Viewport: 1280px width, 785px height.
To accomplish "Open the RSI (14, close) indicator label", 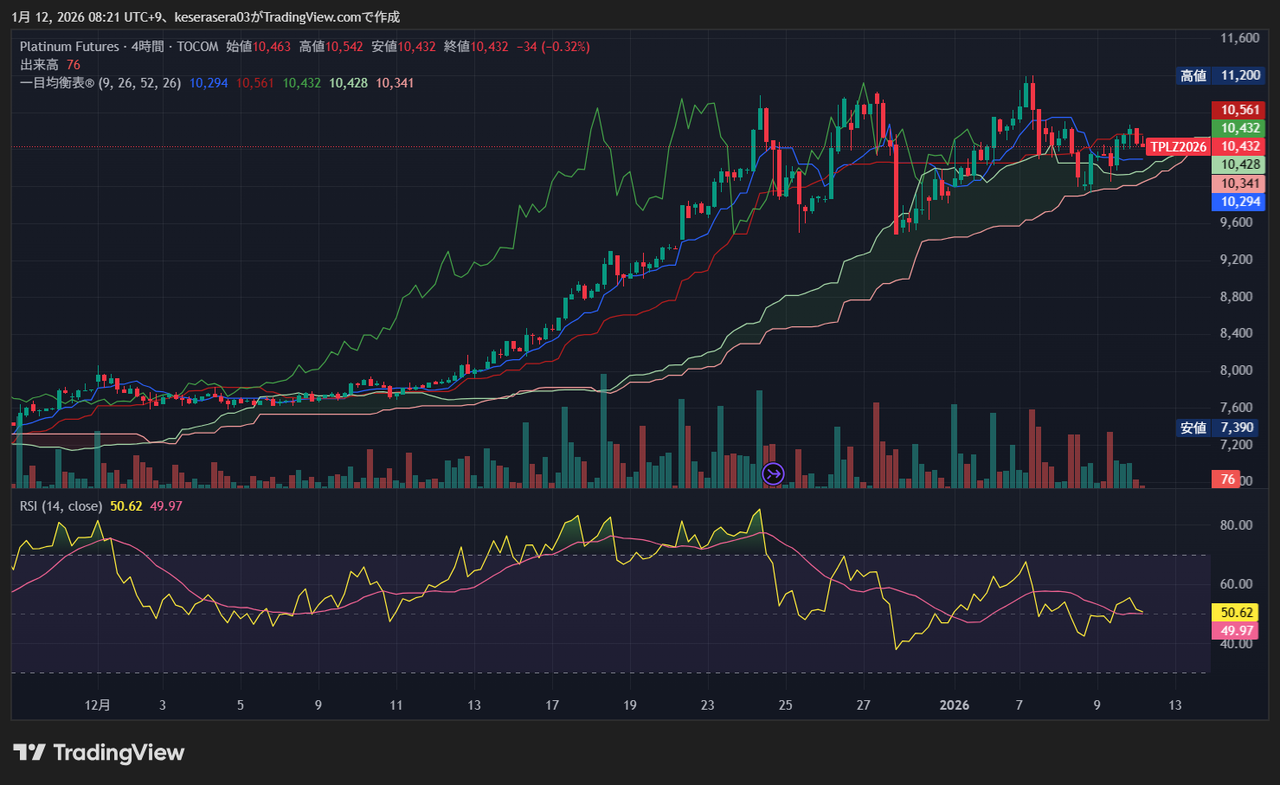I will point(62,506).
